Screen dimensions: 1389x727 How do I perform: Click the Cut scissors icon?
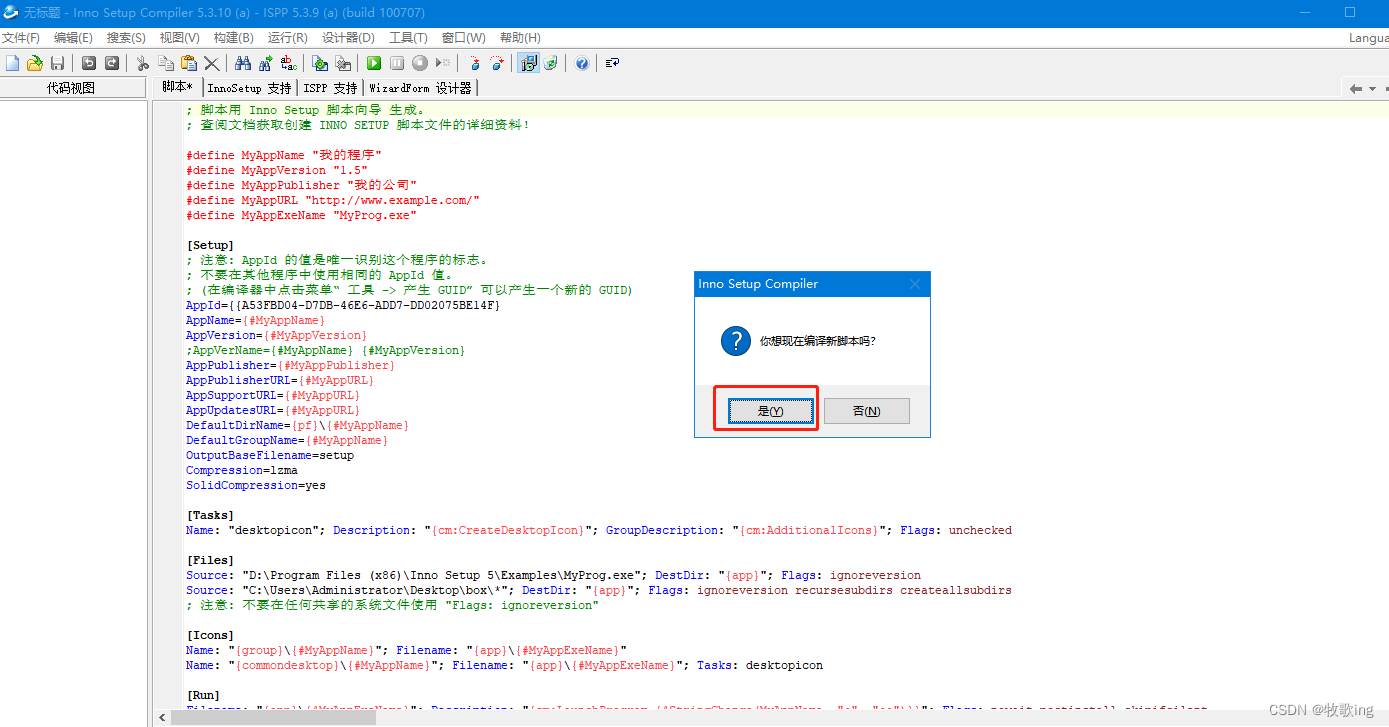tap(143, 63)
